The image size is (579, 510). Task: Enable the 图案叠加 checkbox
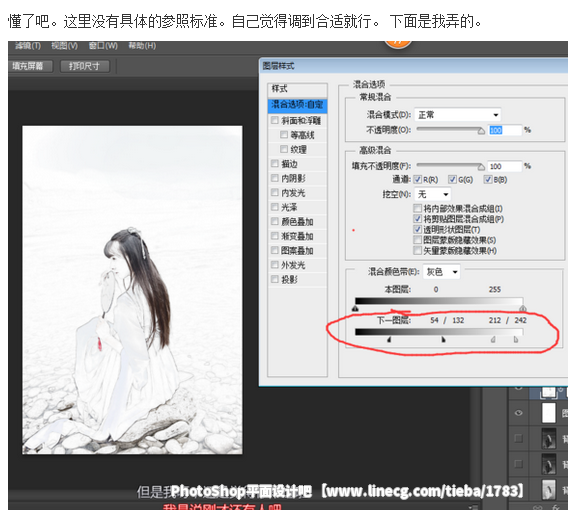click(x=274, y=250)
